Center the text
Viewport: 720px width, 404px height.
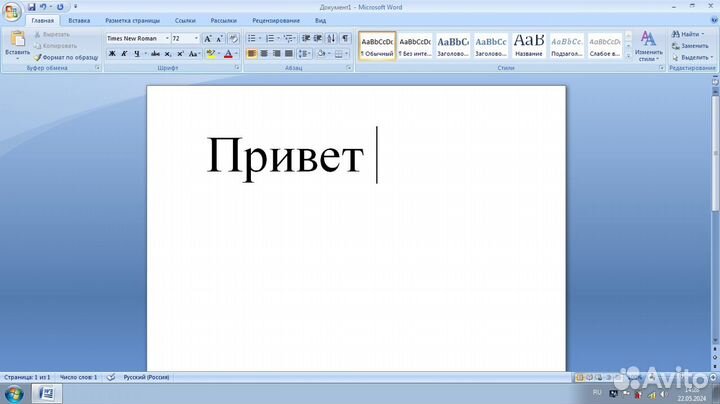pyautogui.click(x=264, y=54)
